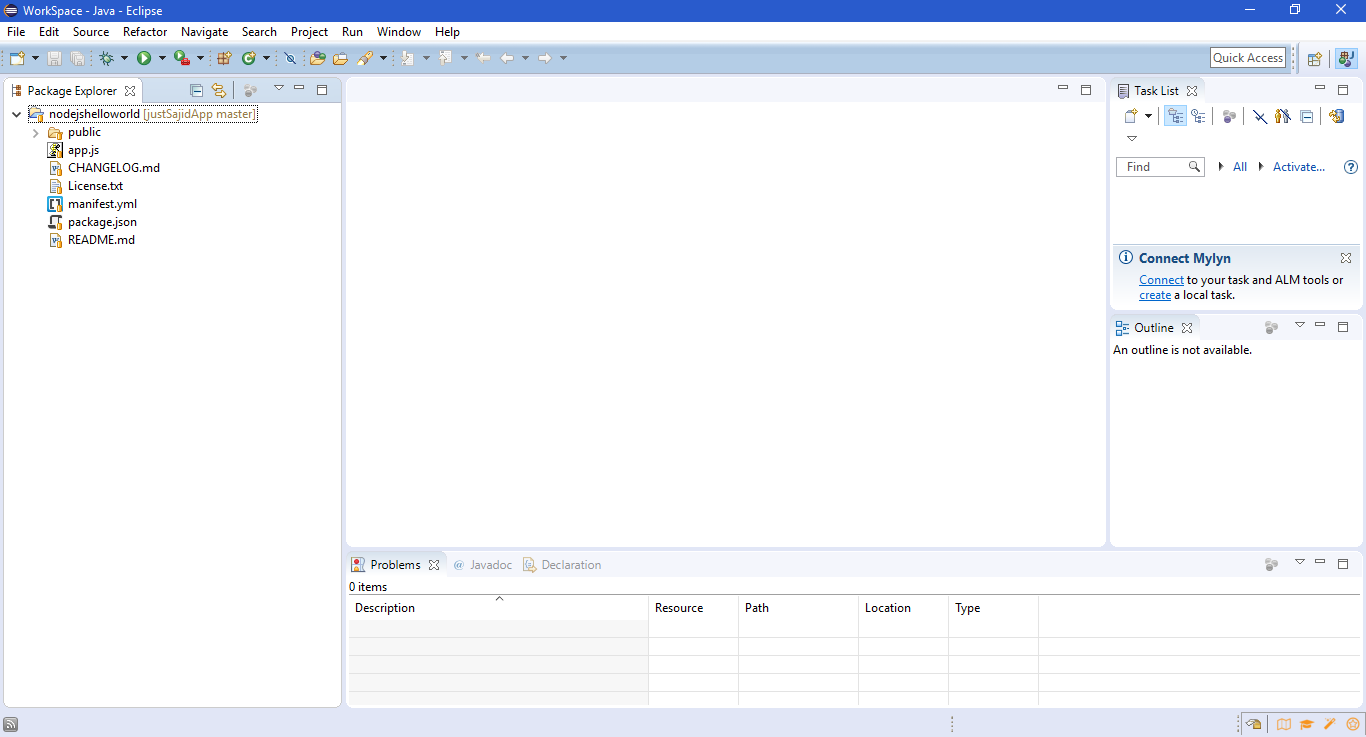Click the Open Perspective icon
Image resolution: width=1366 pixels, height=737 pixels.
1315,59
